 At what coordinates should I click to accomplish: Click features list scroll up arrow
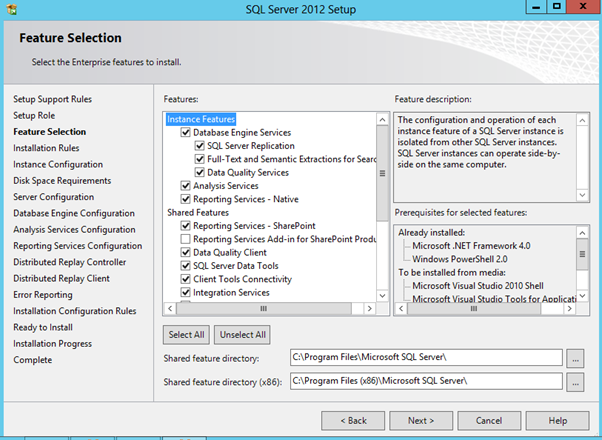[x=382, y=120]
